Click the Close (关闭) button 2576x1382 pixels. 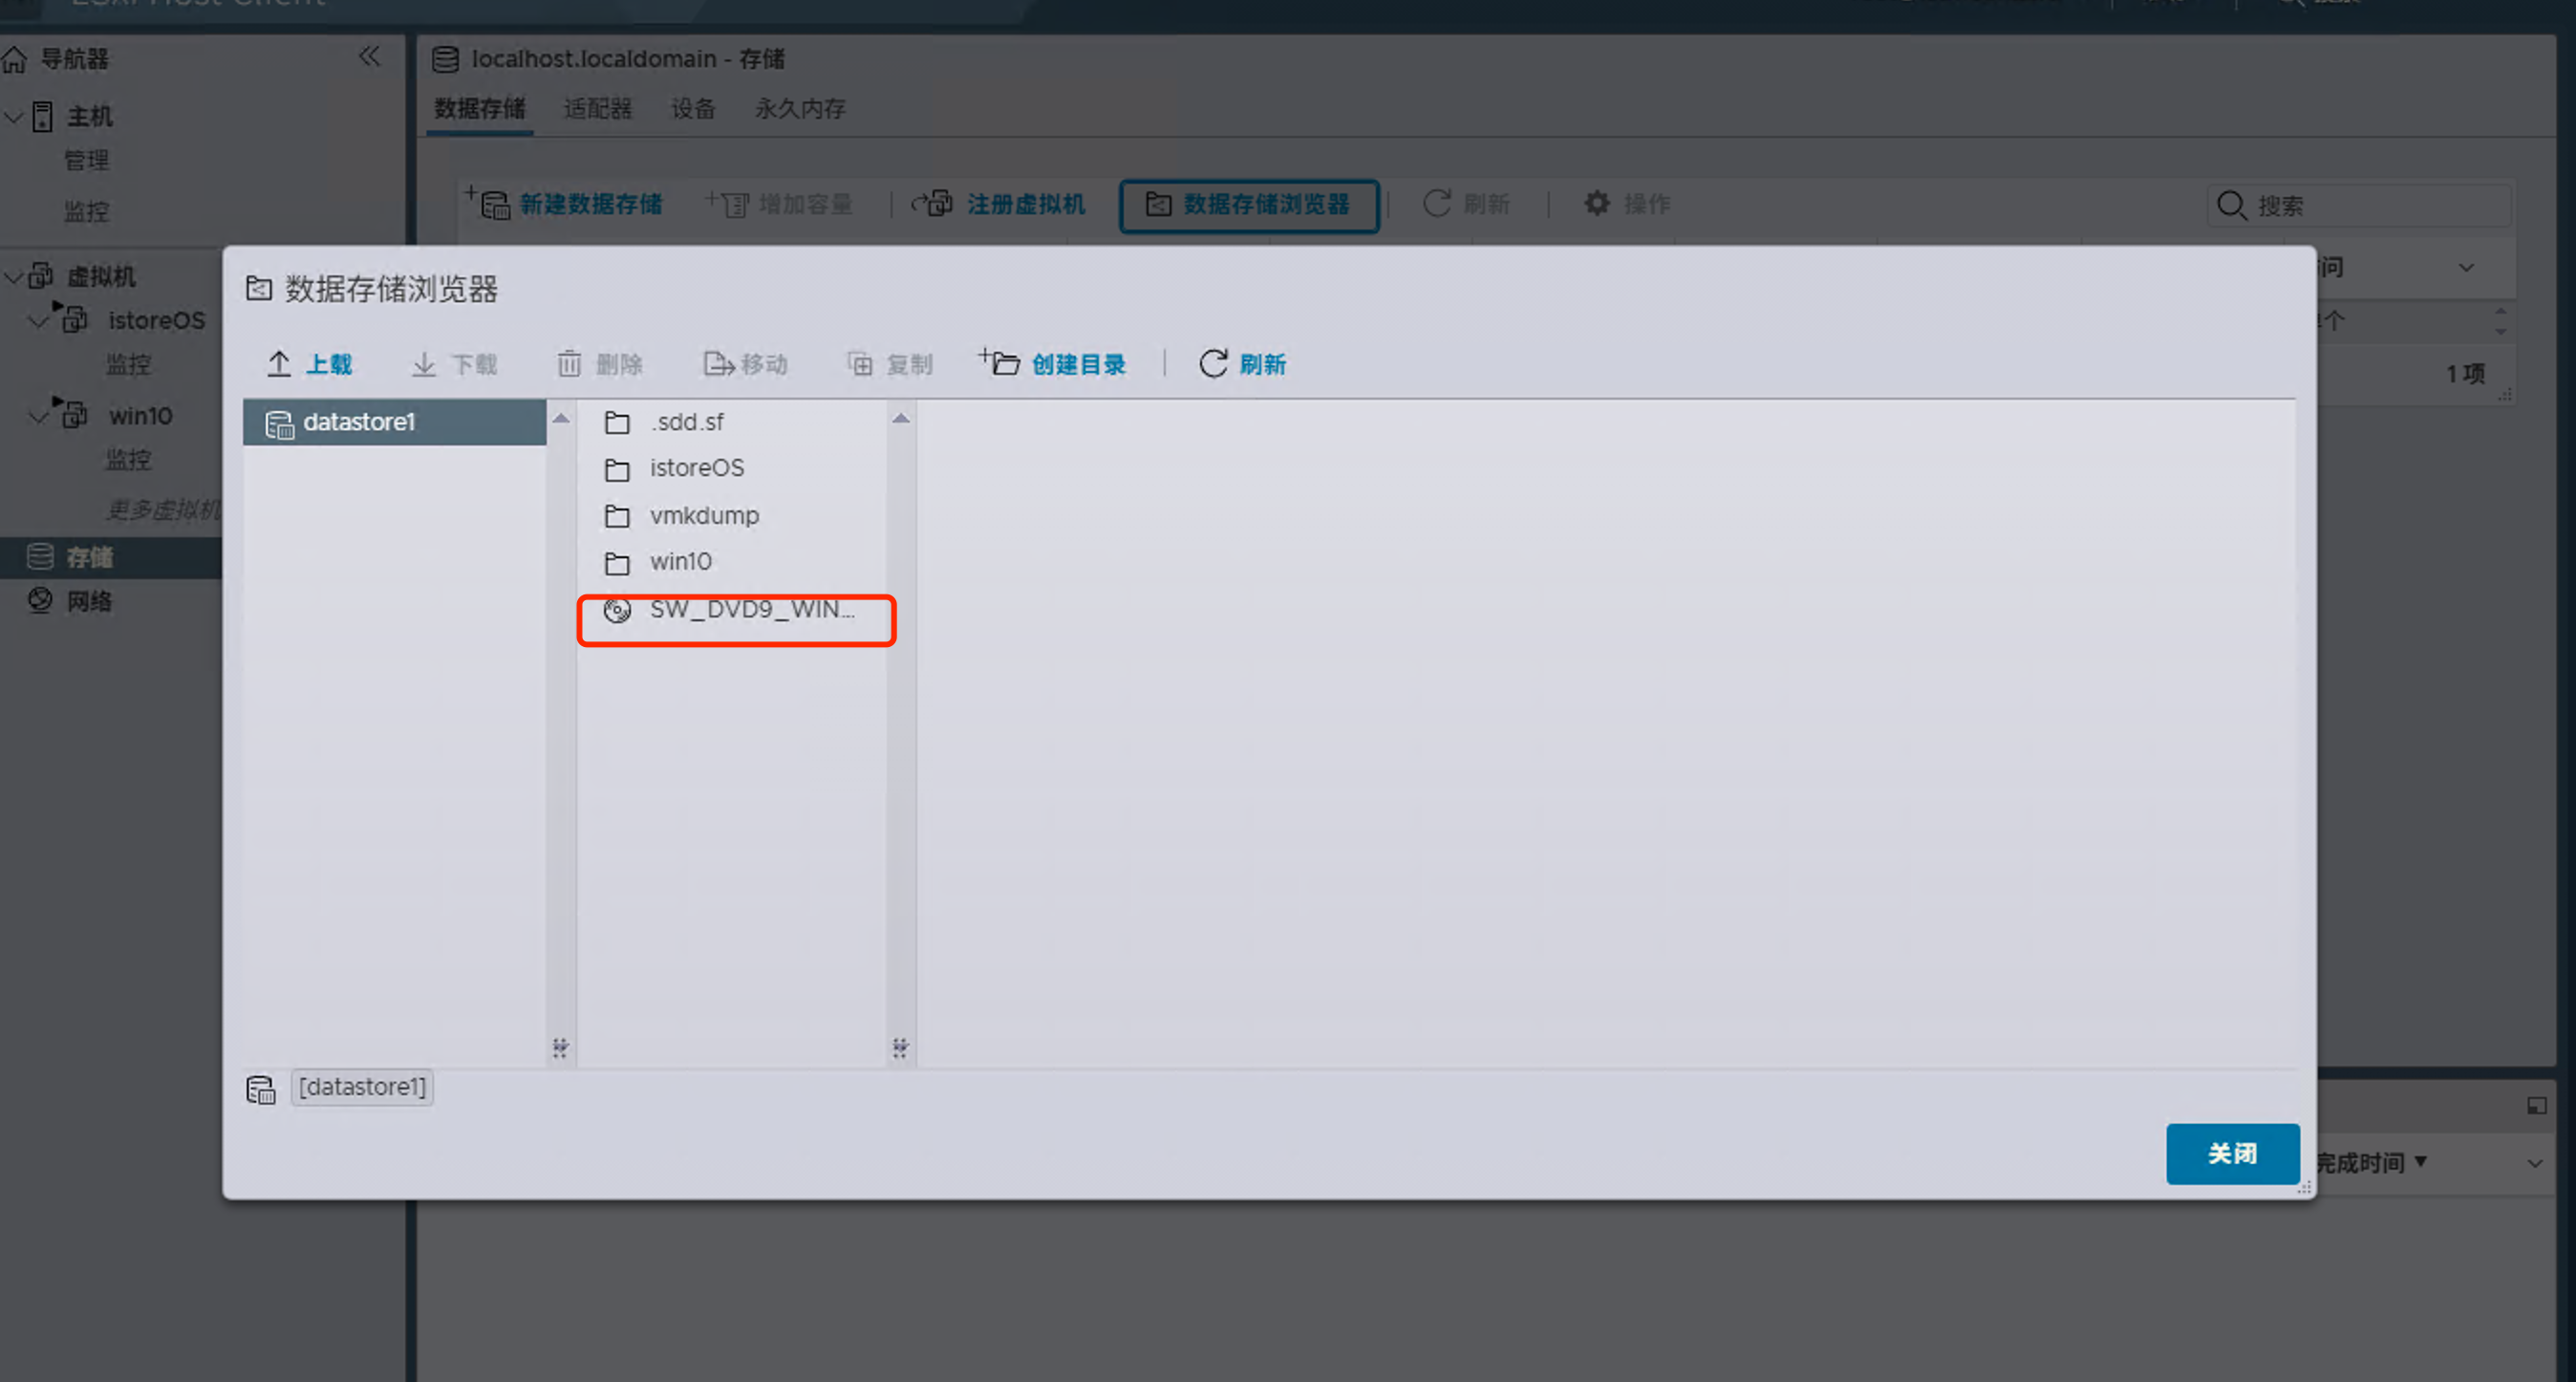(x=2231, y=1153)
